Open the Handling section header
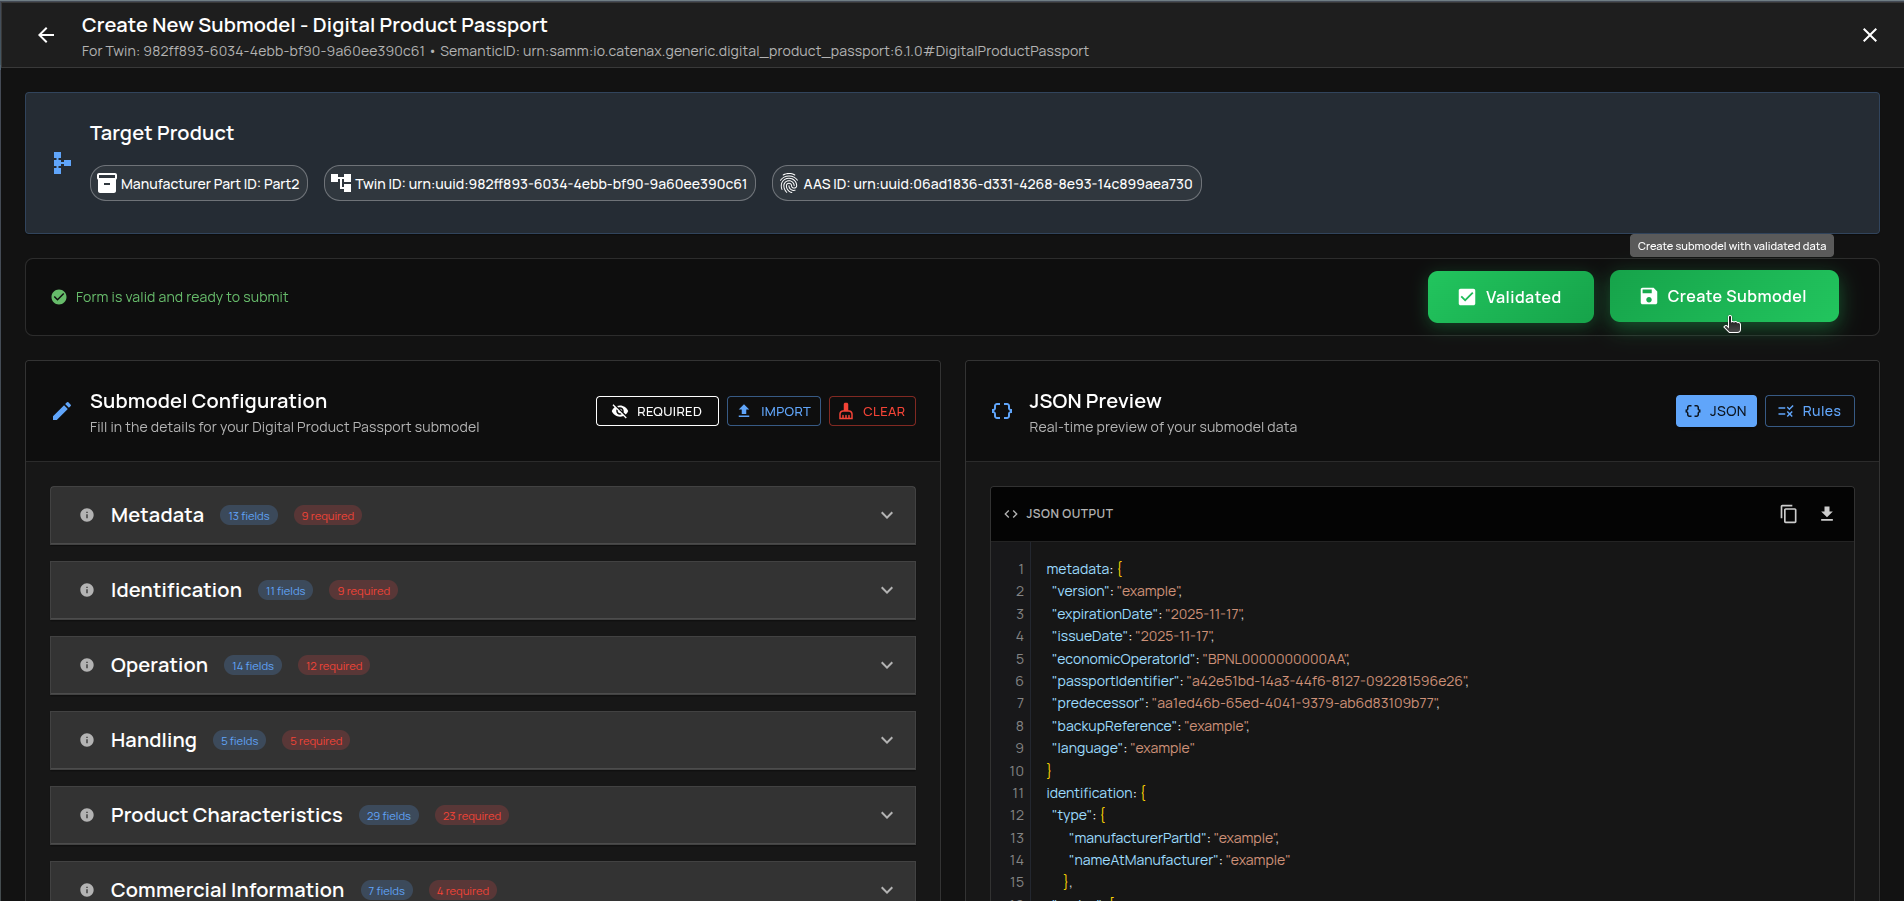1904x901 pixels. (x=886, y=740)
